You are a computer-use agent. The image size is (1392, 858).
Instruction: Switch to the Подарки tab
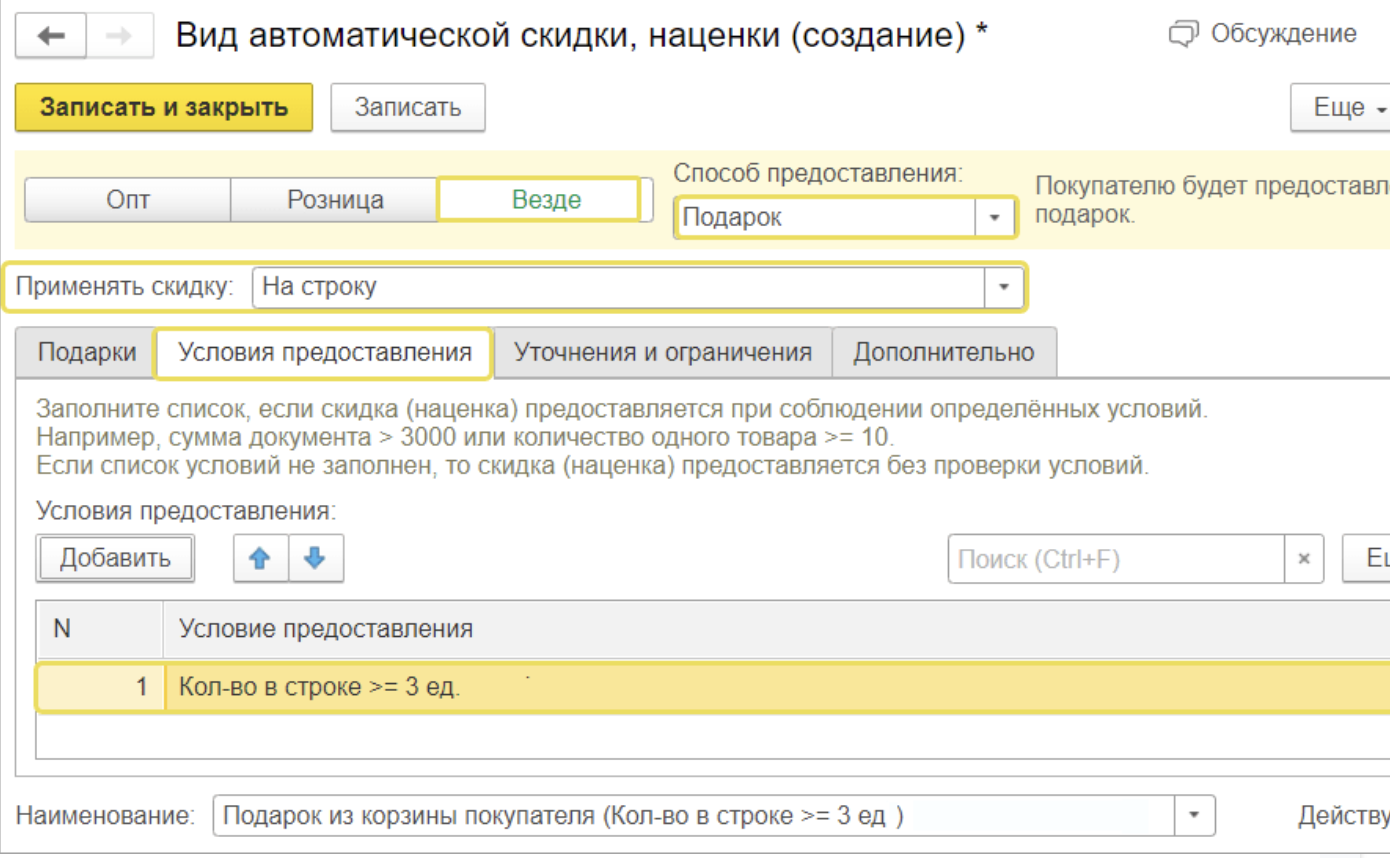pyautogui.click(x=86, y=353)
